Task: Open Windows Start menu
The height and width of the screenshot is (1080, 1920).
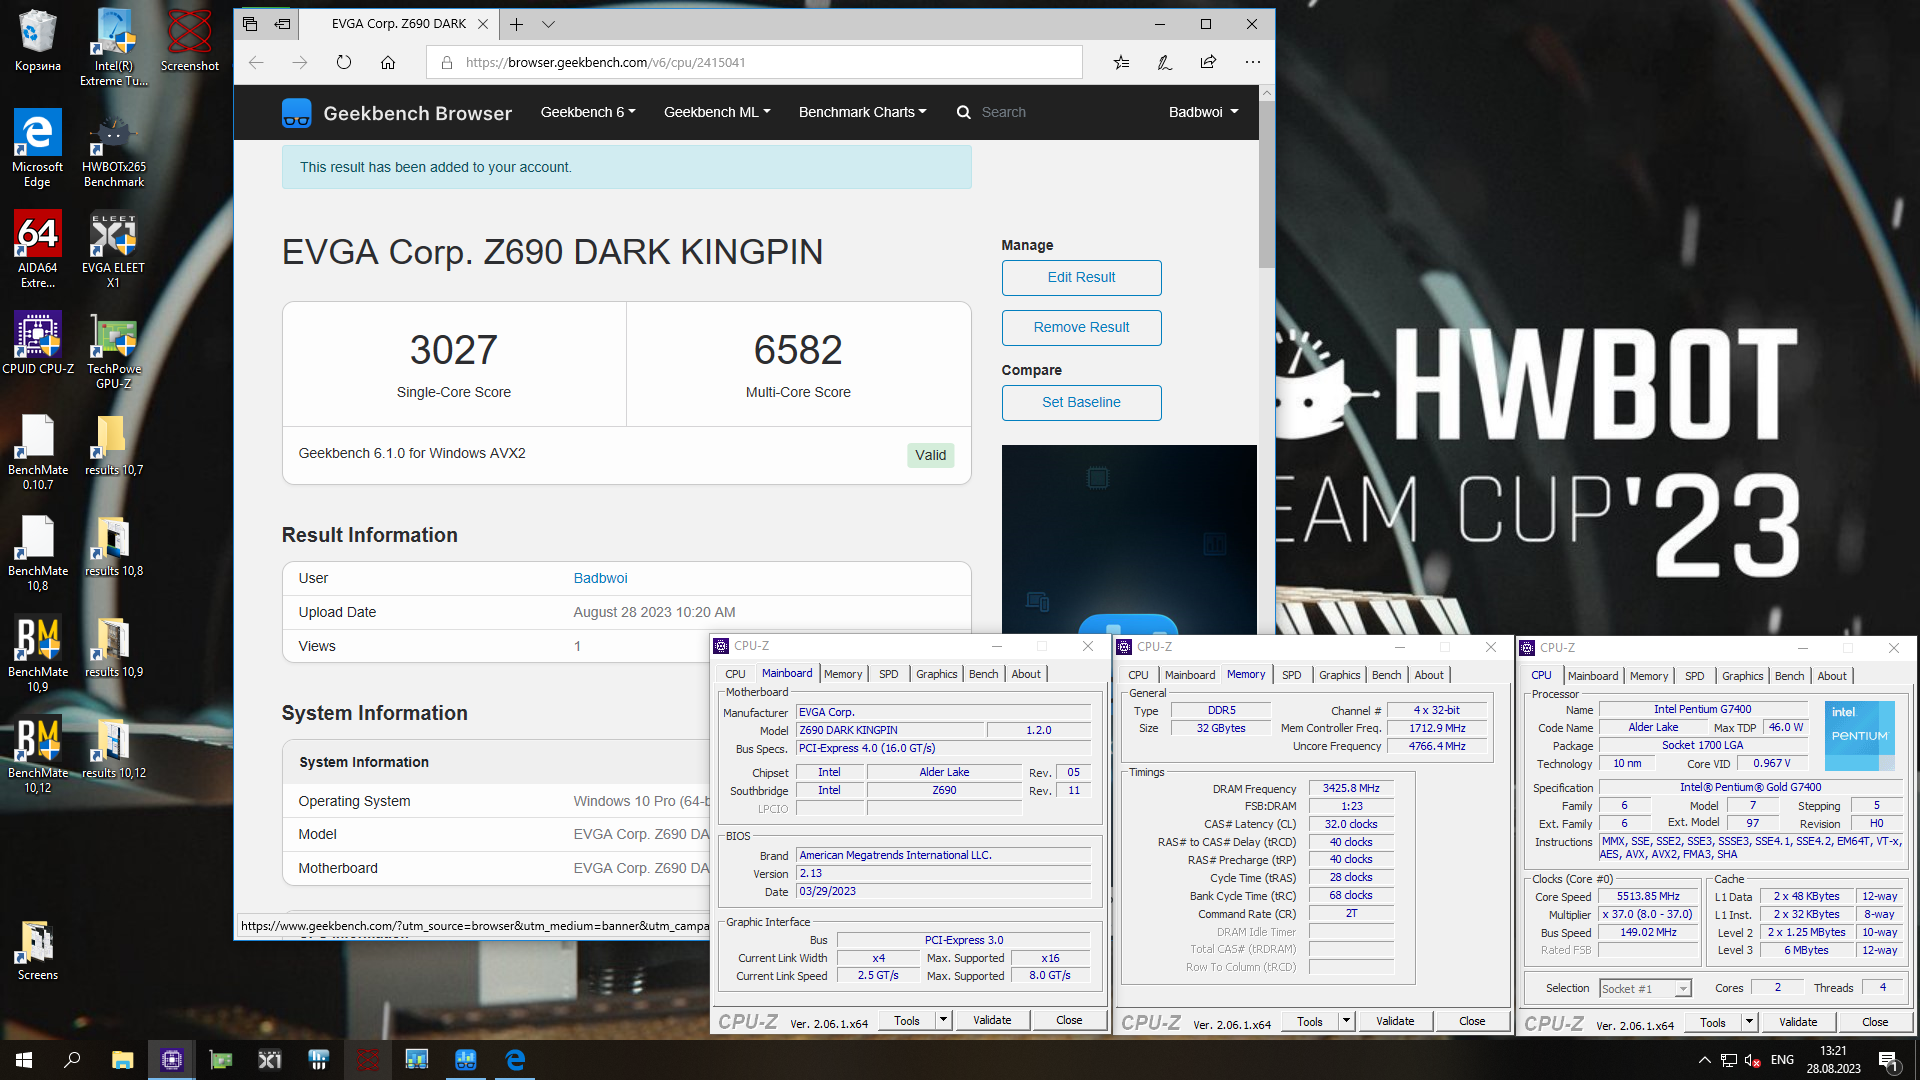Action: click(24, 1060)
